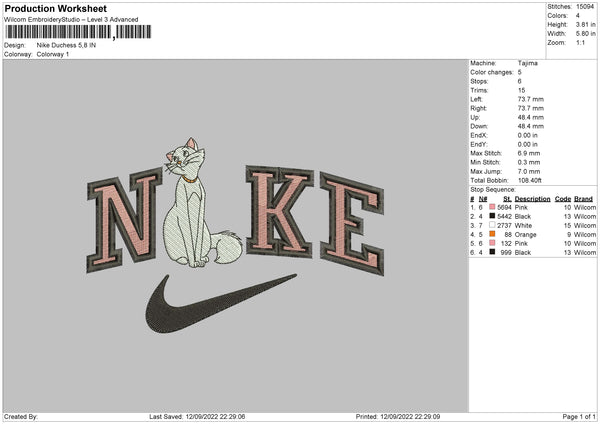Click the black swatch in stop row 6

[492, 252]
